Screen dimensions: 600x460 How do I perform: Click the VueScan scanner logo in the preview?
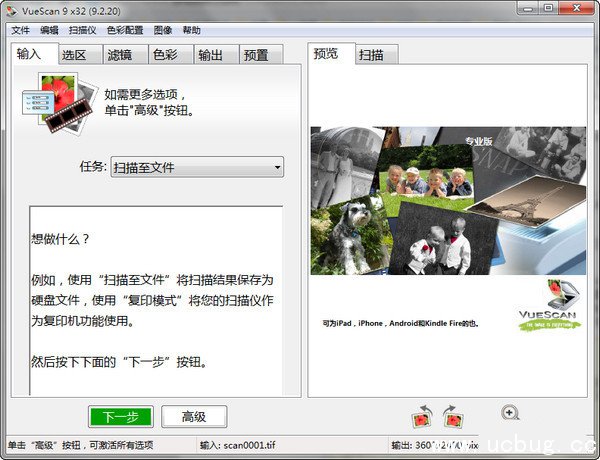coord(549,305)
